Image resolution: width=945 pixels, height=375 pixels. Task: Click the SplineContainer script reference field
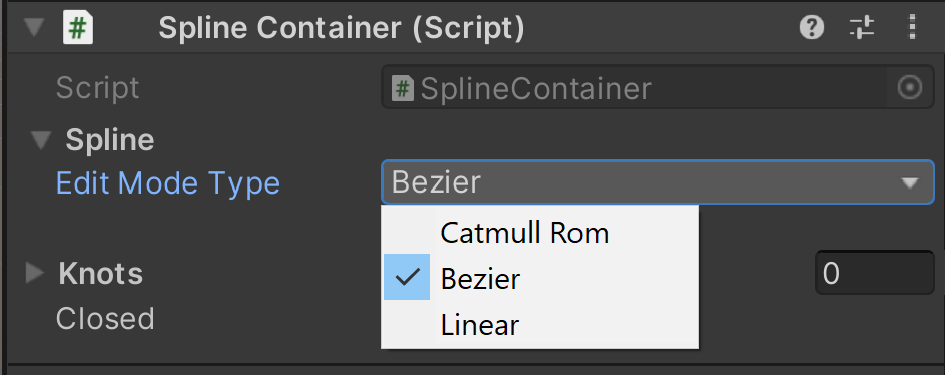(658, 88)
